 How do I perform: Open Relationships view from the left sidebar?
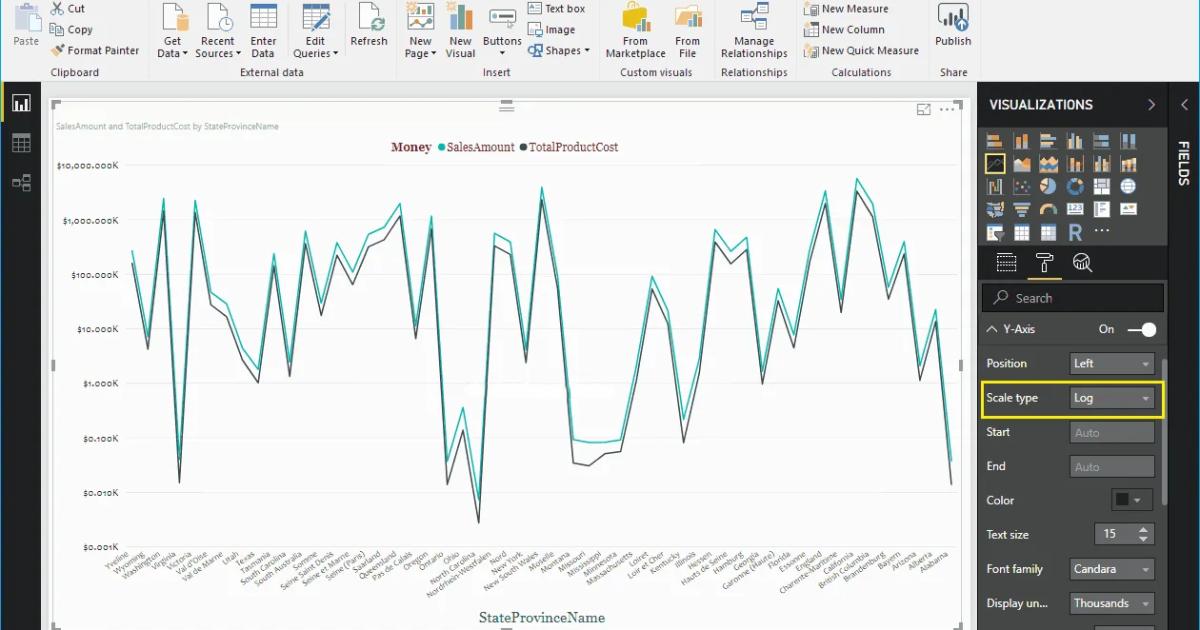coord(22,181)
